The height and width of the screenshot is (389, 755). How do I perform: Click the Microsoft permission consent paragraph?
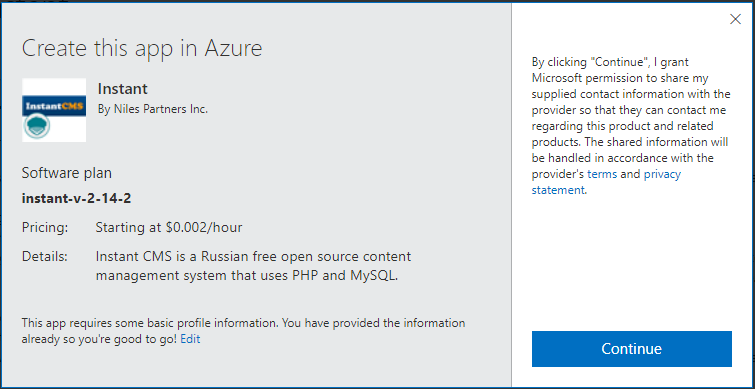pyautogui.click(x=631, y=126)
